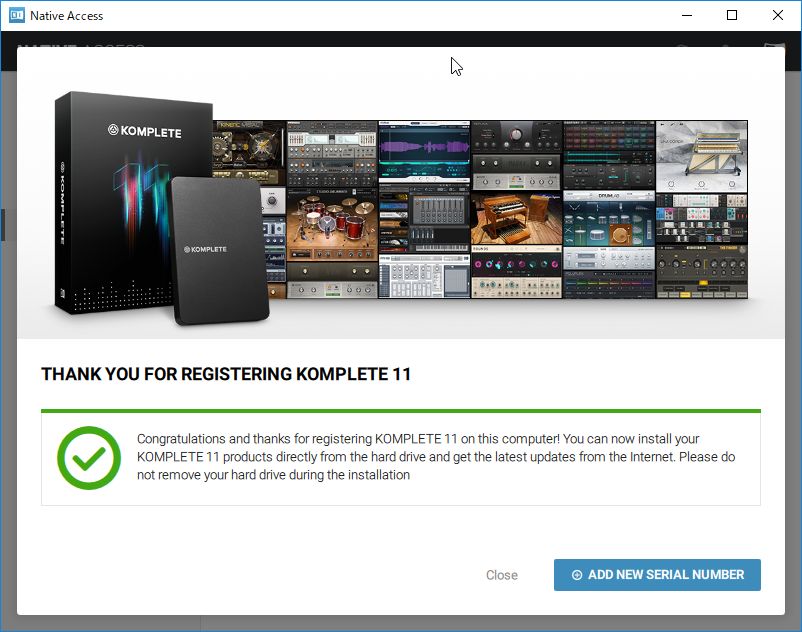802x632 pixels.
Task: Click the congratulations message text
Action: pyautogui.click(x=436, y=457)
